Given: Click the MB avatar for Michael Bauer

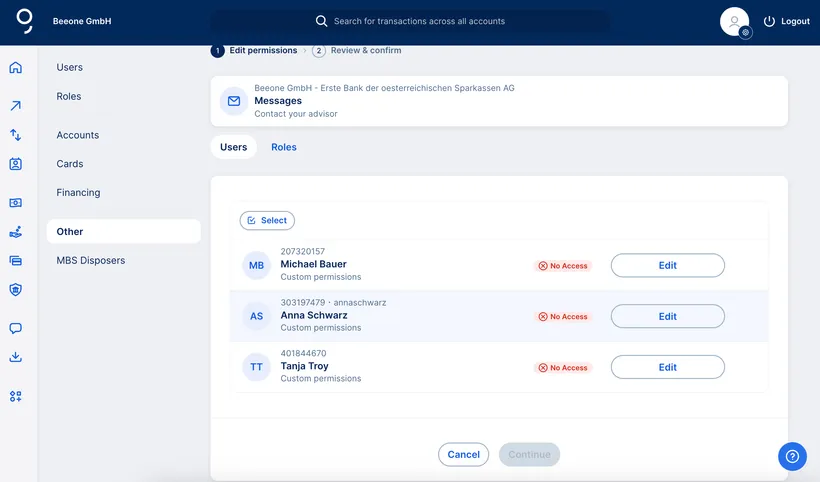Looking at the screenshot, I should (256, 265).
